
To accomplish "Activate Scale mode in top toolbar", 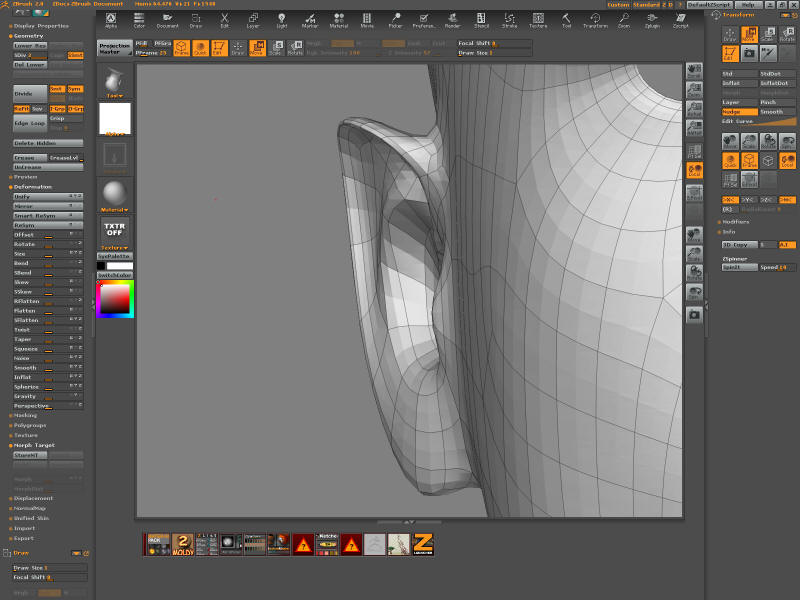I will click(275, 46).
